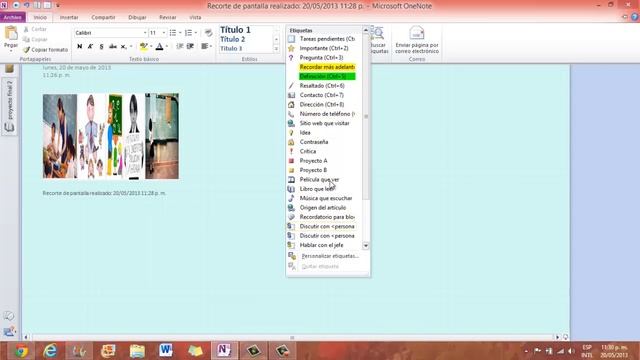Open the Archivo tab
The height and width of the screenshot is (360, 640).
13,17
